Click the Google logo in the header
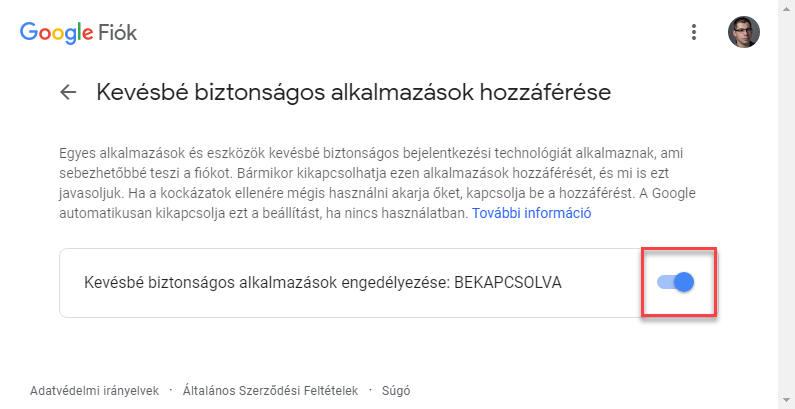This screenshot has width=795, height=409. (56, 32)
